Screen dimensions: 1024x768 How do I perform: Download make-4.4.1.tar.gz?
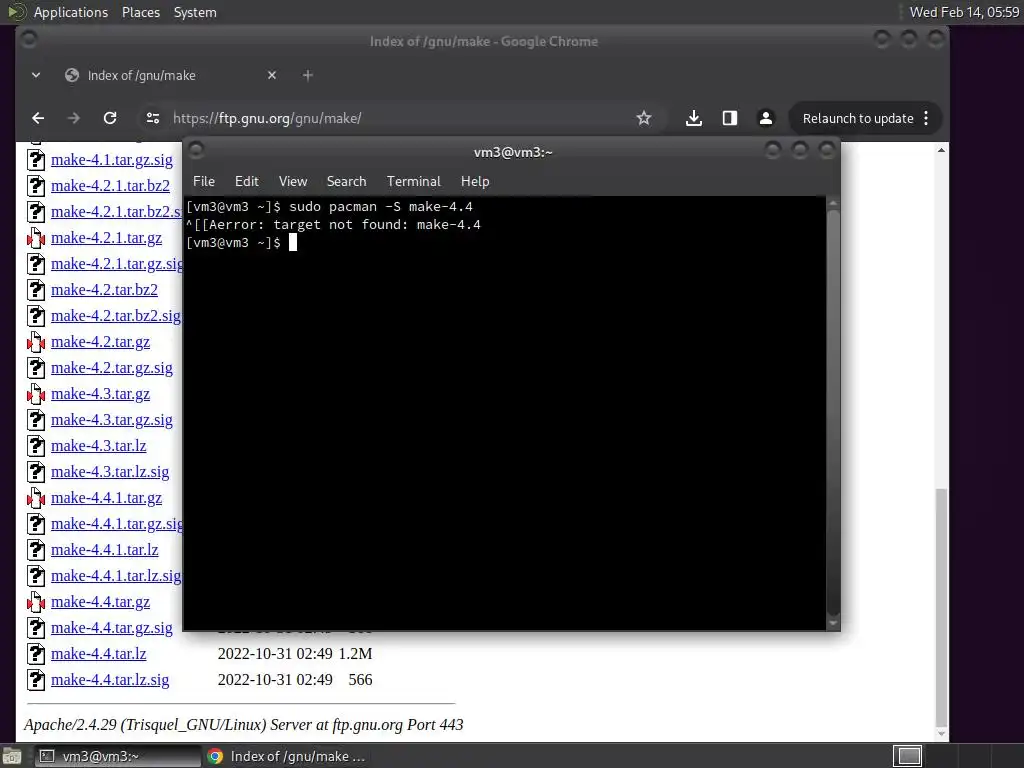[x=106, y=498]
